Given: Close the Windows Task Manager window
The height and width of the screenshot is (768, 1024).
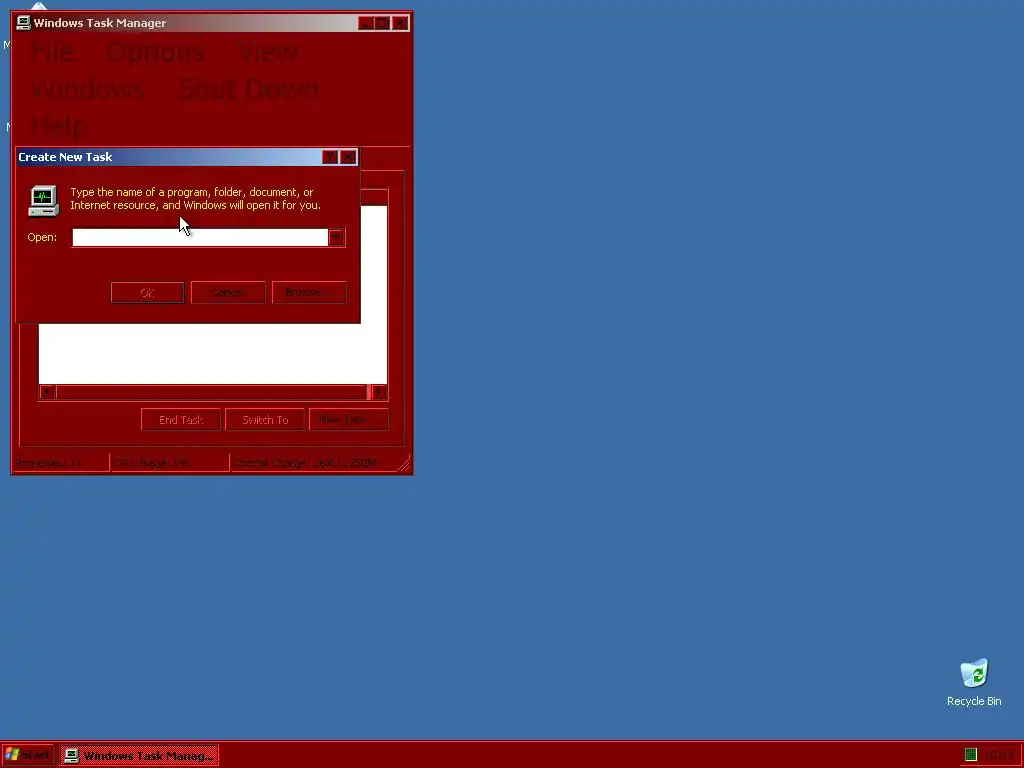Looking at the screenshot, I should tap(400, 24).
